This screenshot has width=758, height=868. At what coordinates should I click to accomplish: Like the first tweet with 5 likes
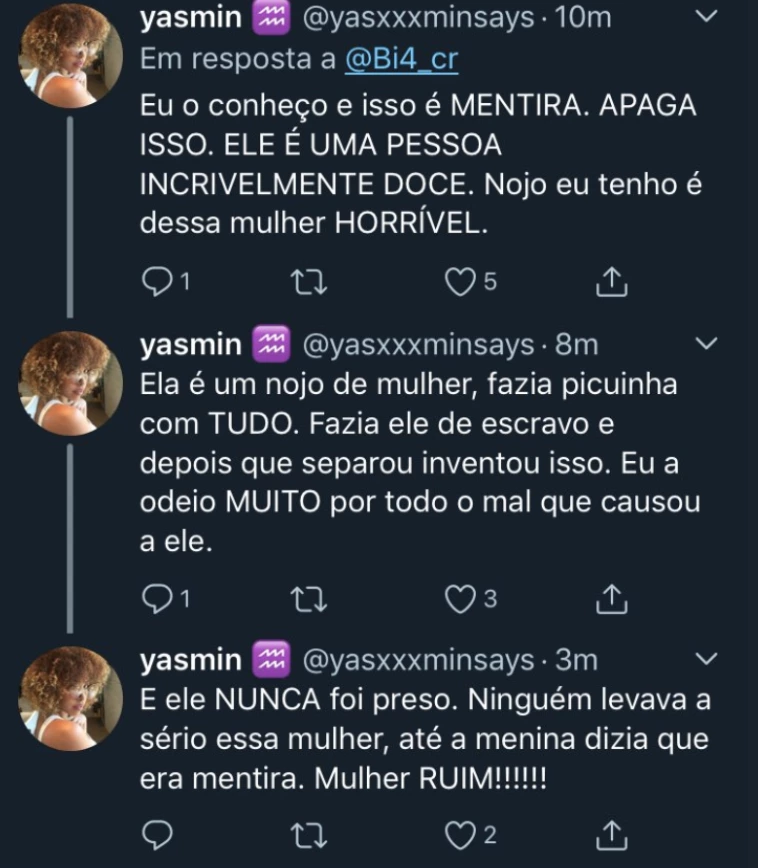tap(459, 284)
